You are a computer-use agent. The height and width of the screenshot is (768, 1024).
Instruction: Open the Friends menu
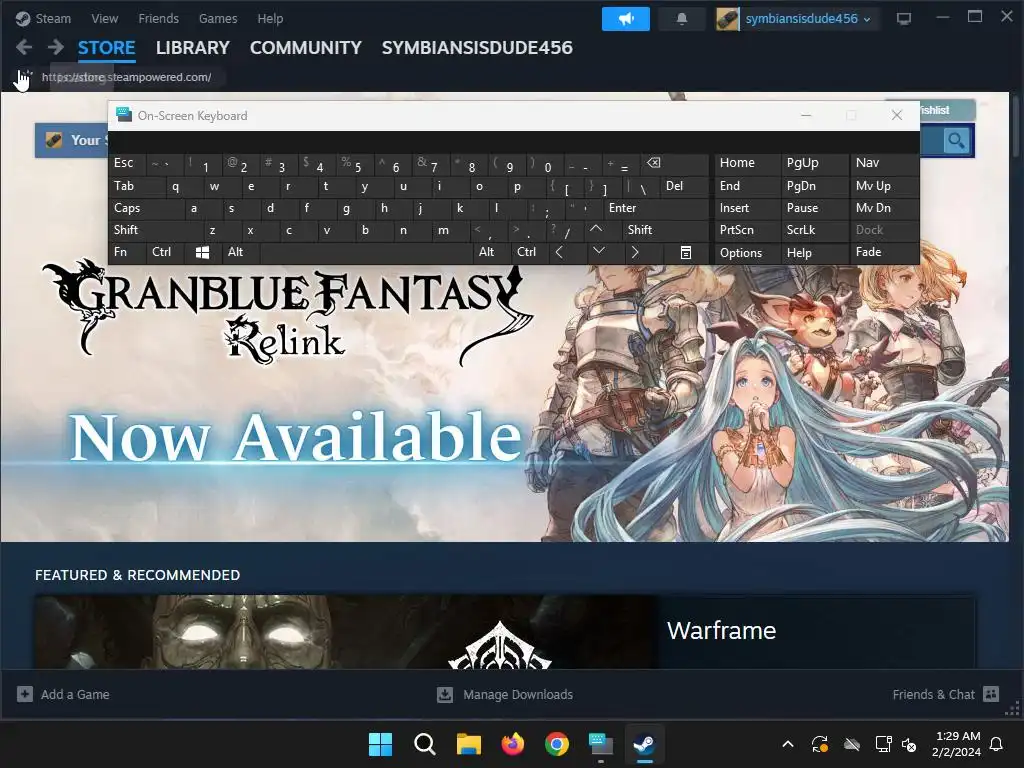click(158, 18)
